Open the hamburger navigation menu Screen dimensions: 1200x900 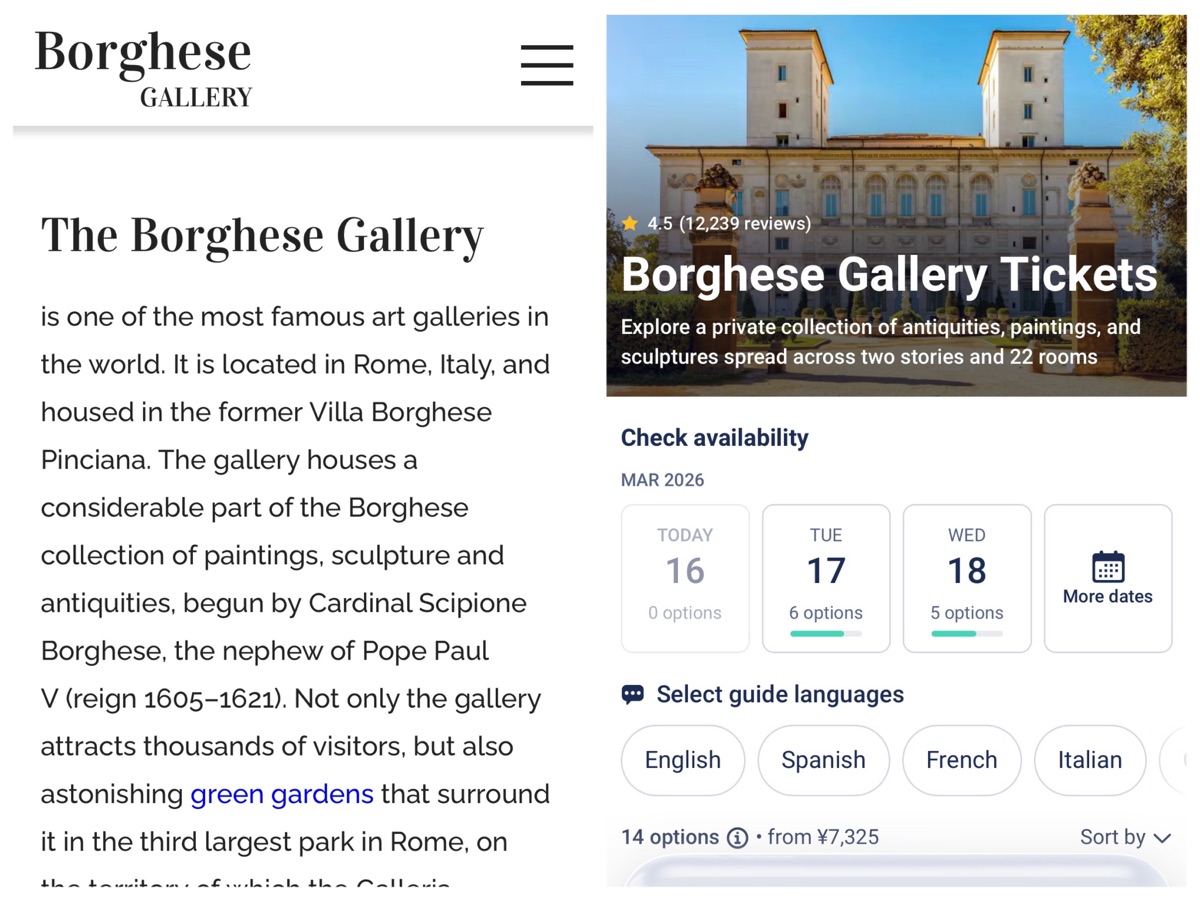tap(547, 65)
